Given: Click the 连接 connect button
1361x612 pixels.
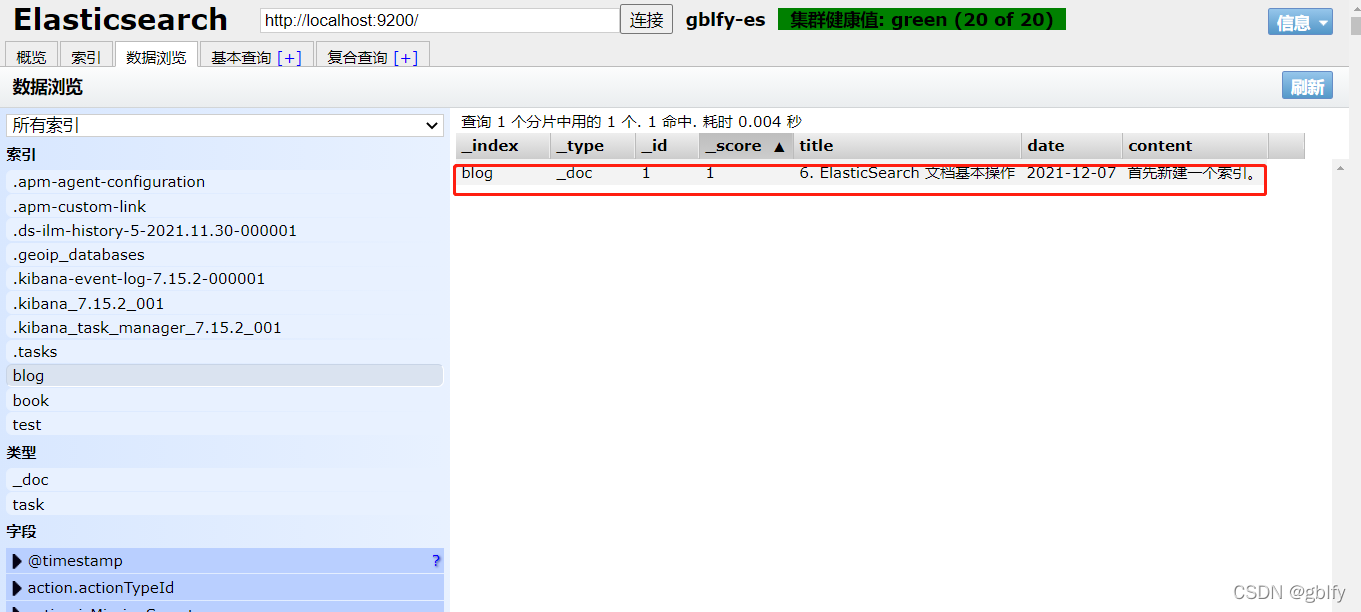Looking at the screenshot, I should pyautogui.click(x=646, y=20).
